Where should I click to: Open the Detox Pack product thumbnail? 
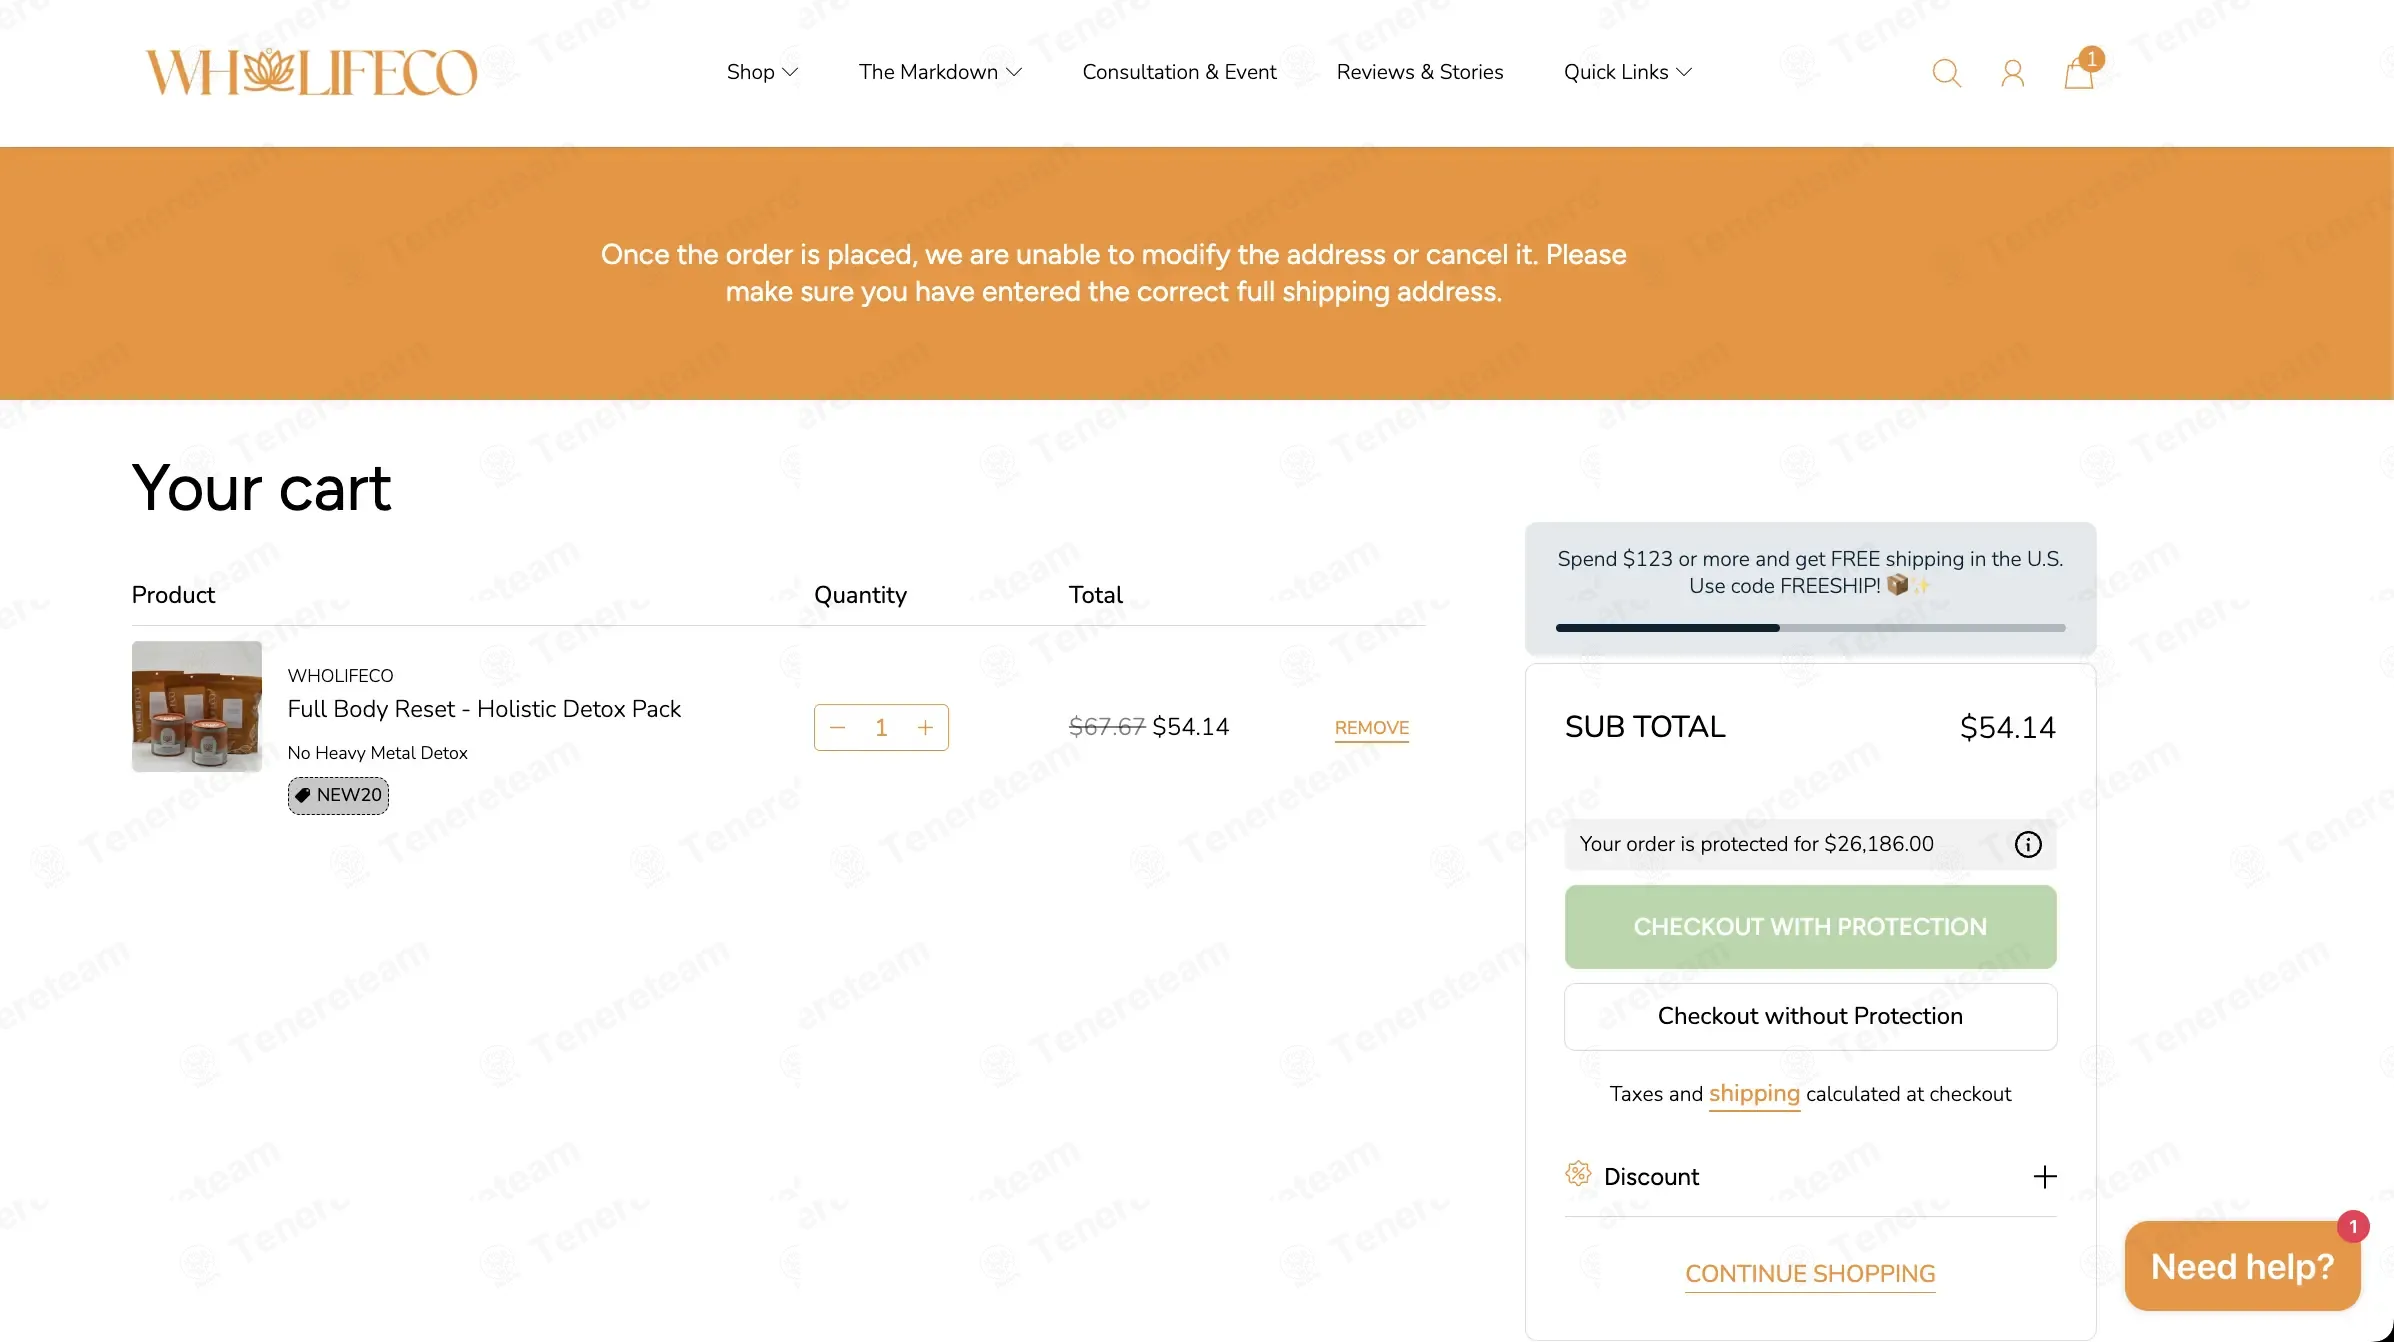click(197, 706)
